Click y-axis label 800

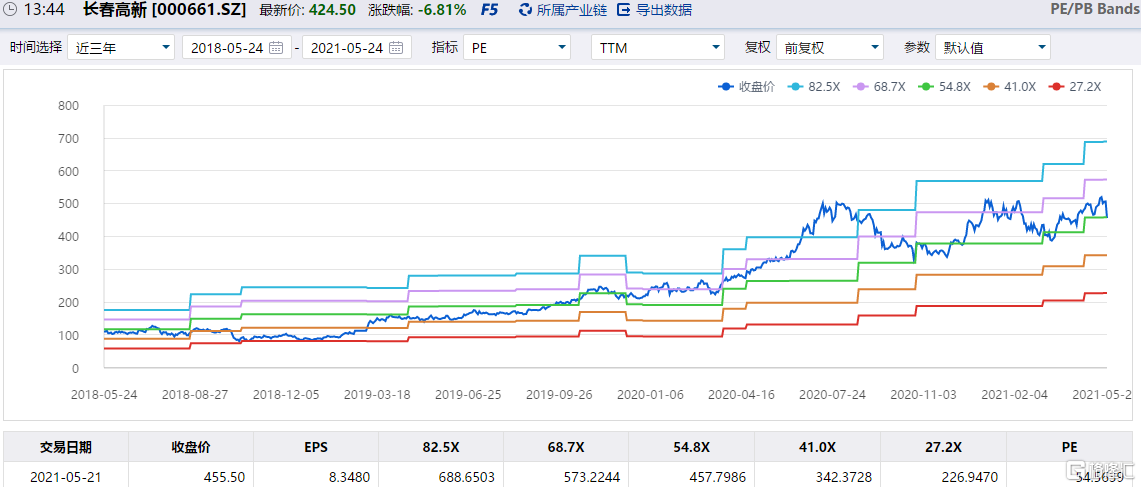click(x=69, y=106)
